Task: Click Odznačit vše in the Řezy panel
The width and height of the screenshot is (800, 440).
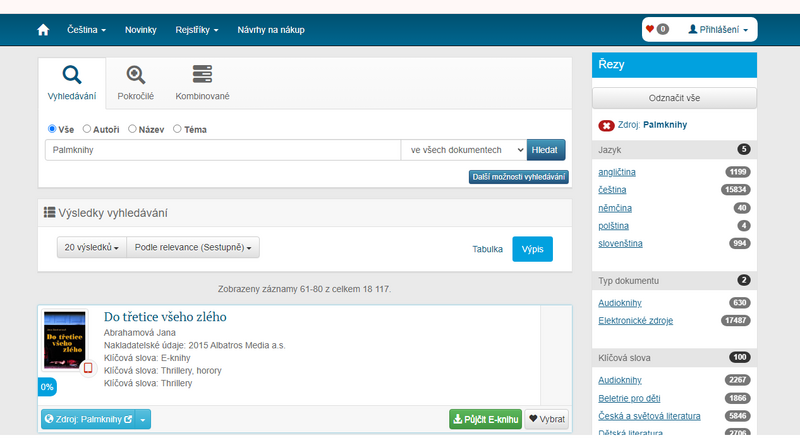Action: click(674, 98)
